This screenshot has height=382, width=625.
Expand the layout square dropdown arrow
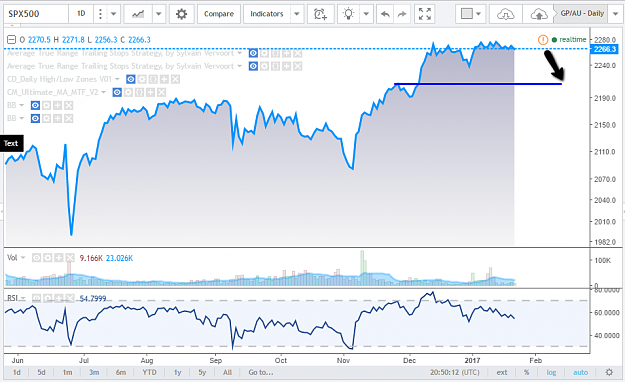pos(478,14)
